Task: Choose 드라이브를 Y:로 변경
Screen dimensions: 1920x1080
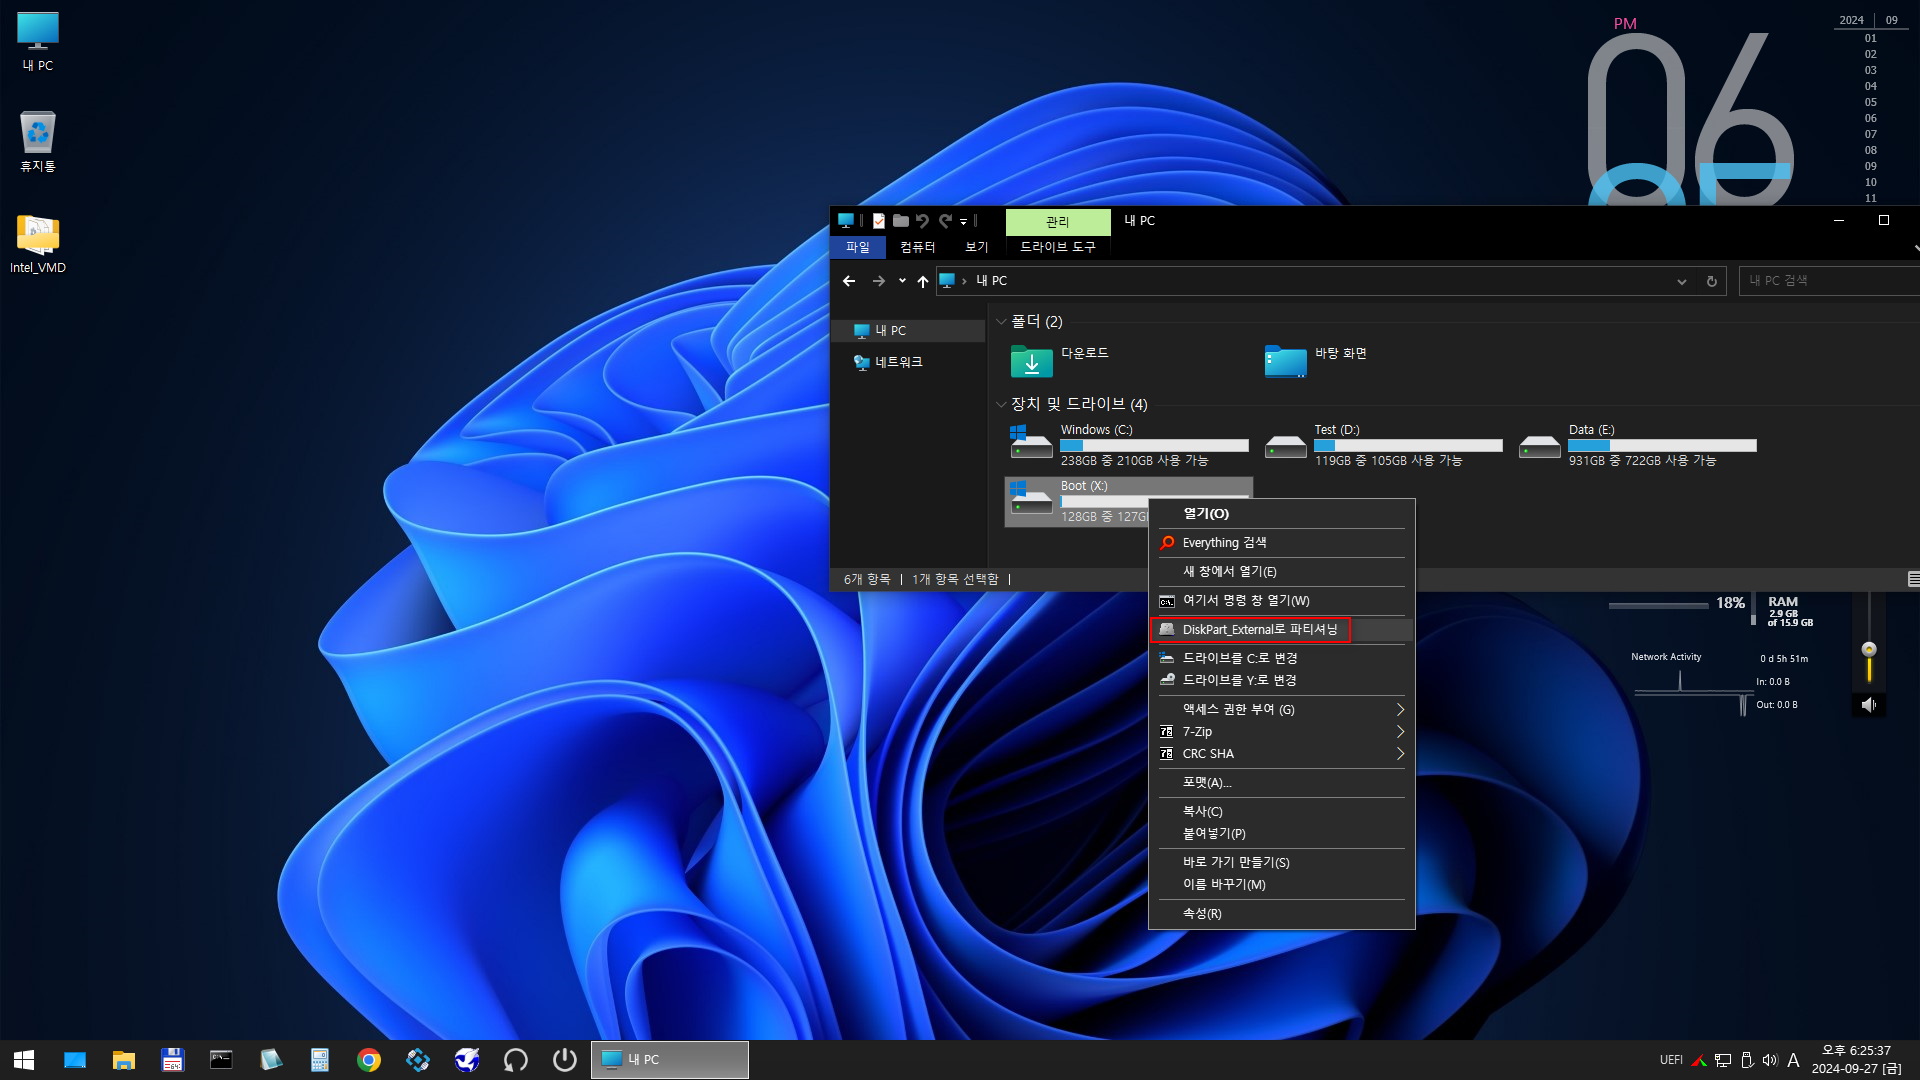Action: [1281, 680]
